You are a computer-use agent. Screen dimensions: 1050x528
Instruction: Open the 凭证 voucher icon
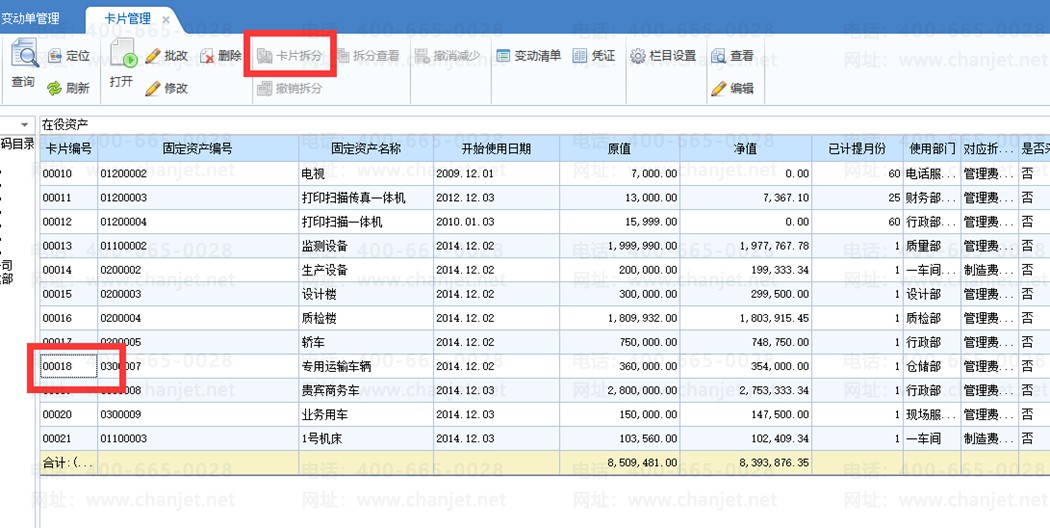pyautogui.click(x=580, y=56)
